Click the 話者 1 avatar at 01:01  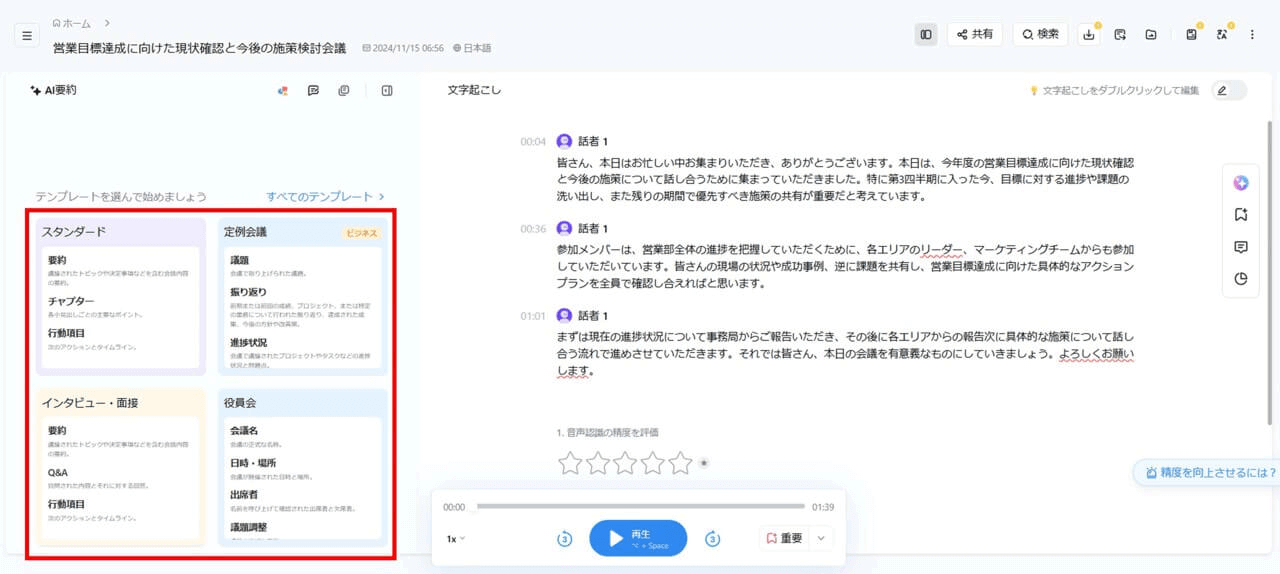564,316
